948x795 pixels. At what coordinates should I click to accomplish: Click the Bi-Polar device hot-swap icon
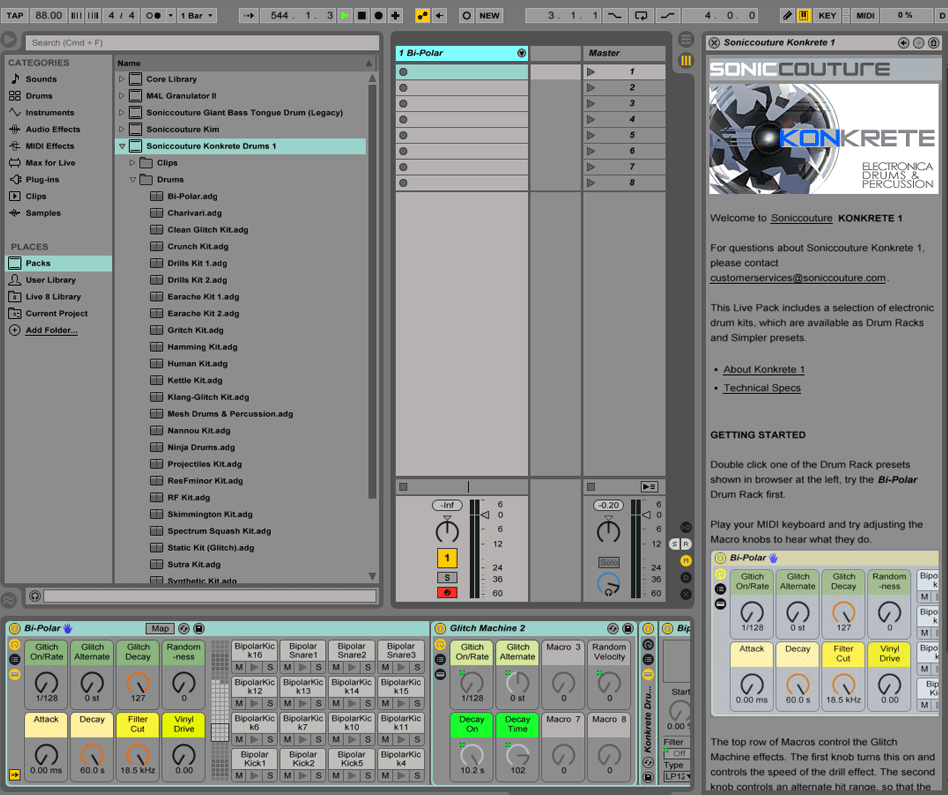184,629
